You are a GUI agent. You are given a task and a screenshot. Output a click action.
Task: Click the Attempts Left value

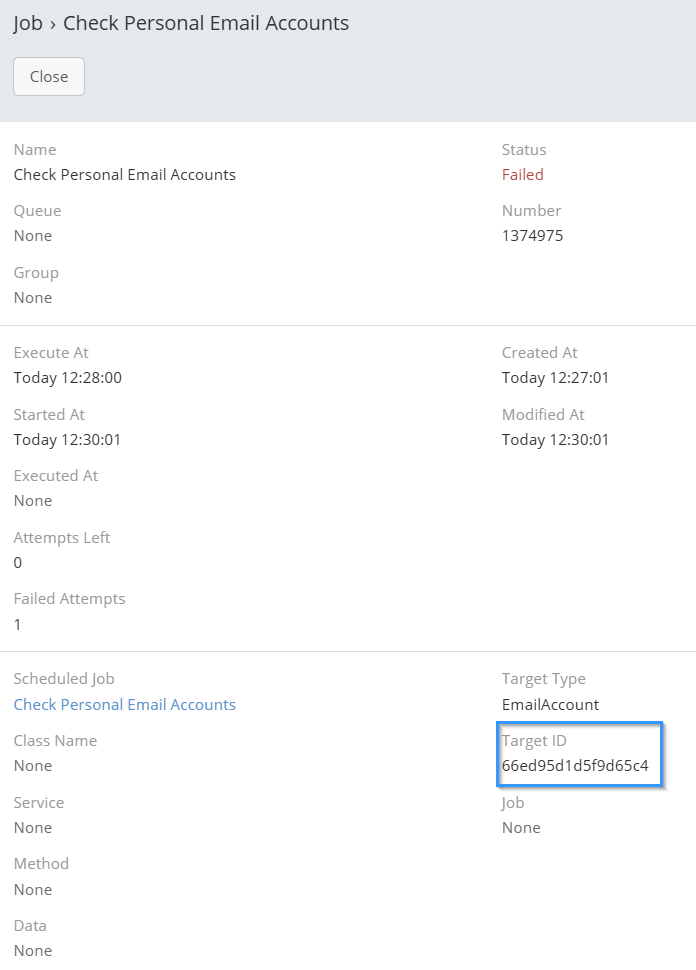pos(18,563)
